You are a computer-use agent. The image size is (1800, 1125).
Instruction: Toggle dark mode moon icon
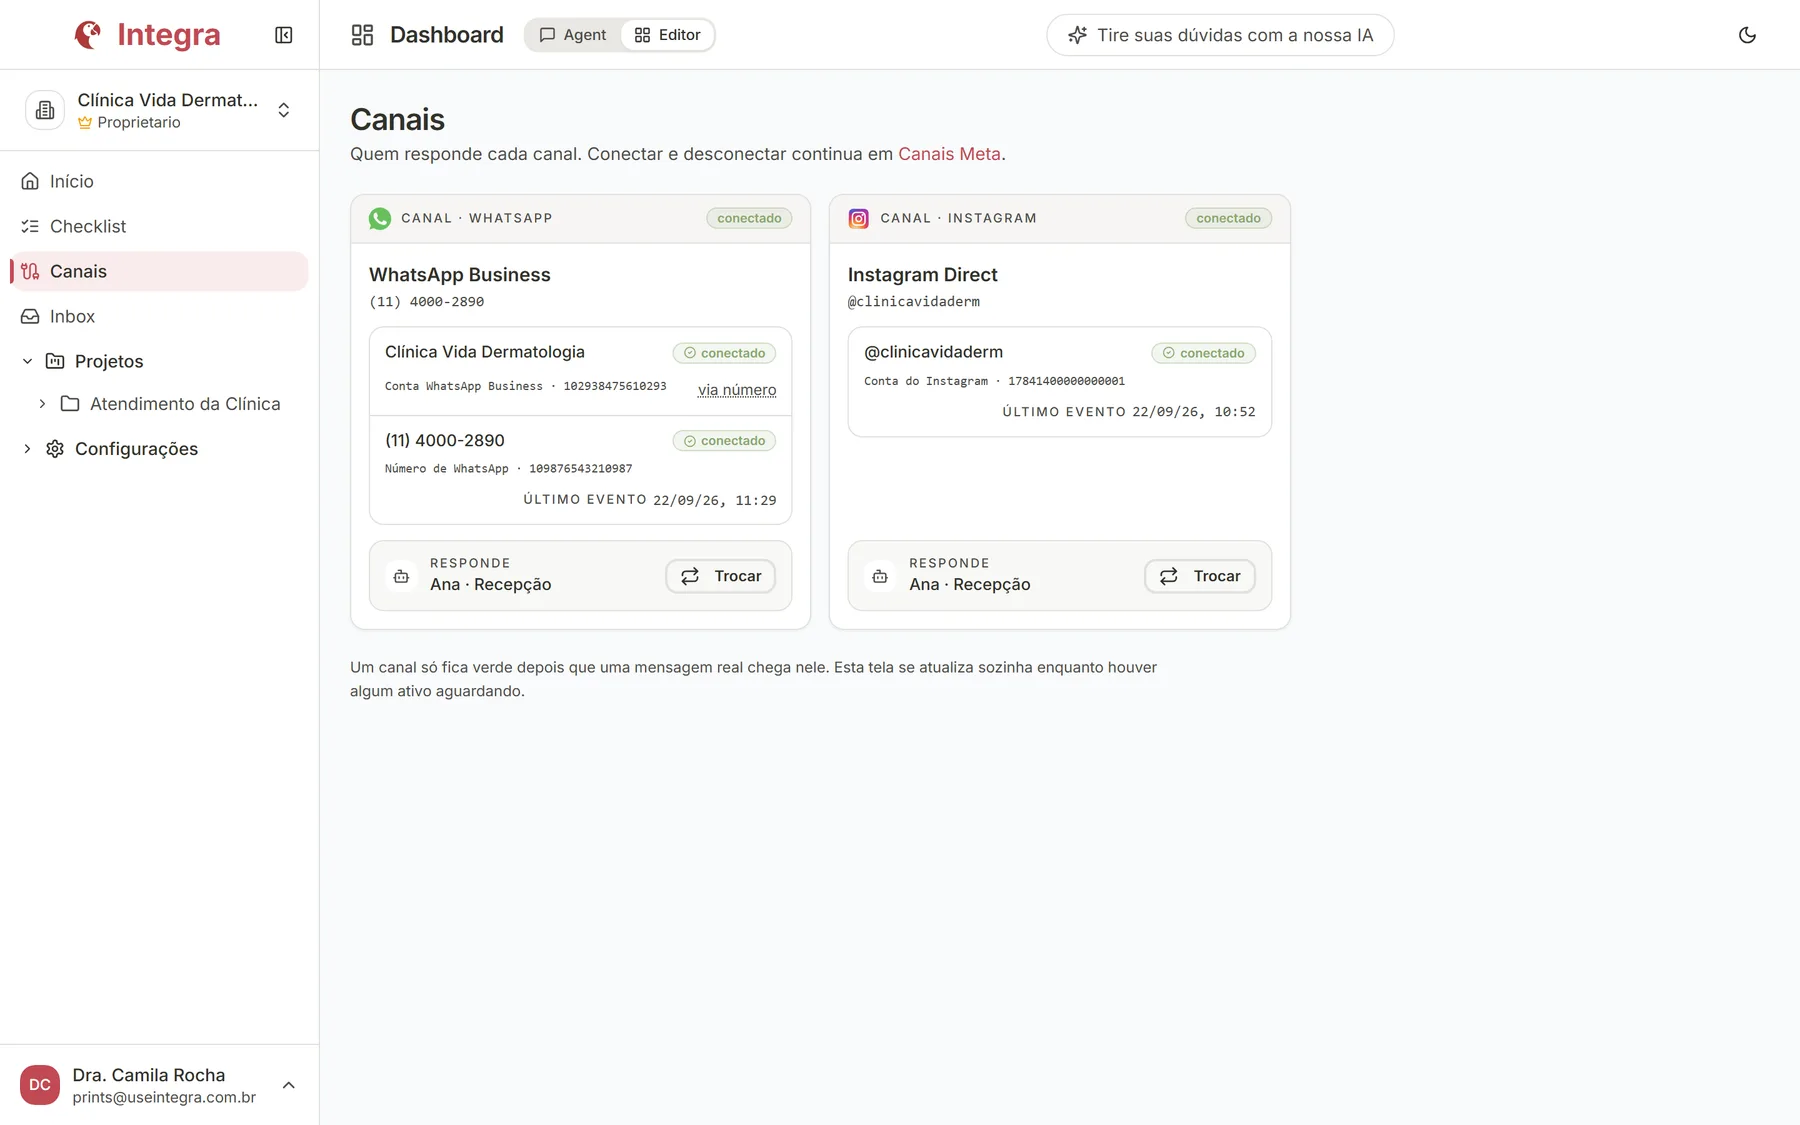pos(1747,35)
